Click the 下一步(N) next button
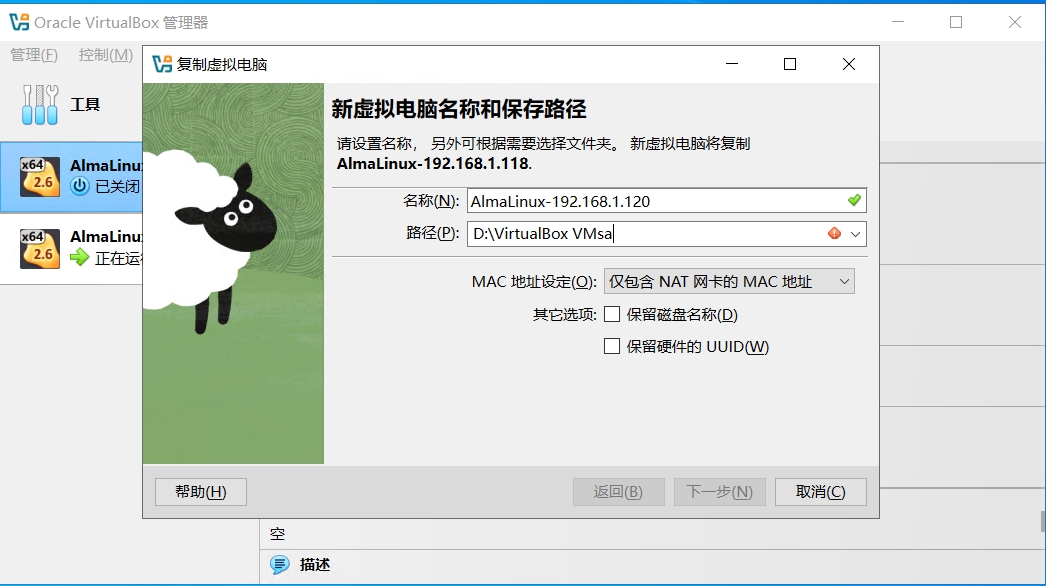Image resolution: width=1046 pixels, height=586 pixels. pyautogui.click(x=720, y=492)
